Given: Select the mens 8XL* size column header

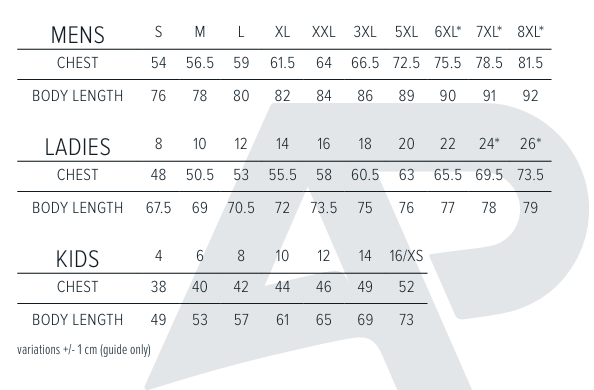Looking at the screenshot, I should tap(530, 32).
